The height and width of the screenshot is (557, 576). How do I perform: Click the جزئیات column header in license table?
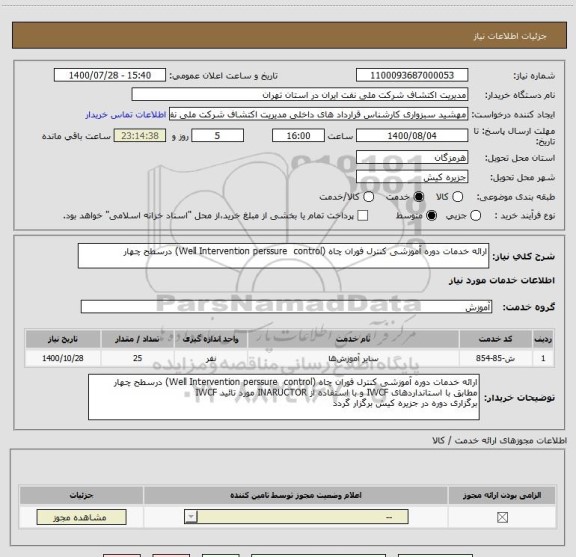coord(82,496)
